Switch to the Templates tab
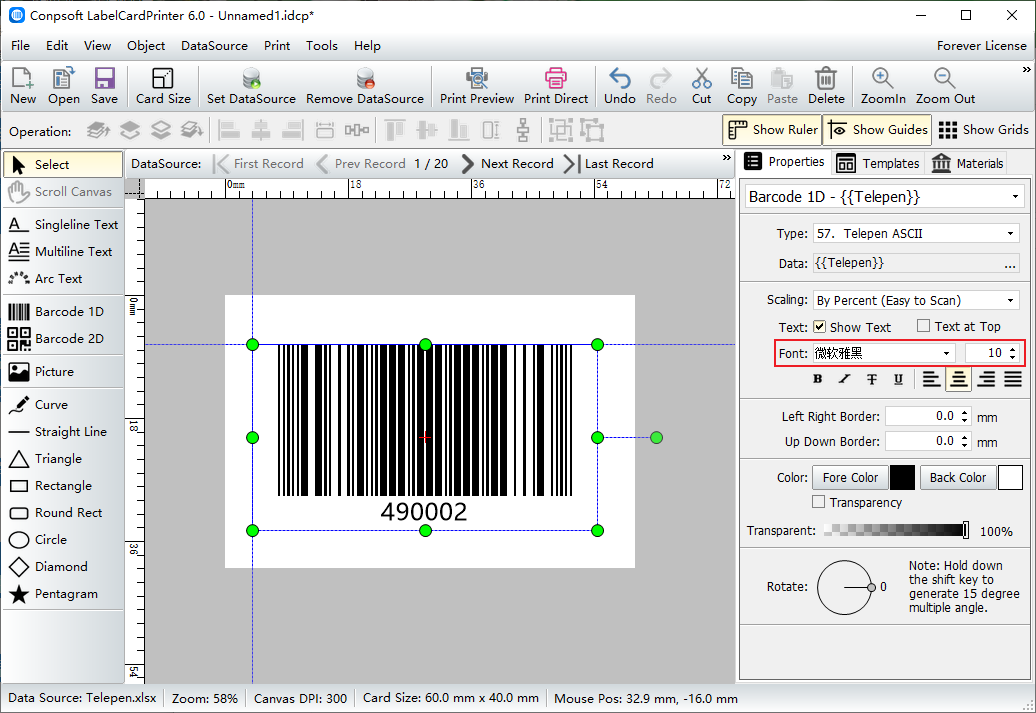Screen dimensions: 1036x713 point(878,163)
